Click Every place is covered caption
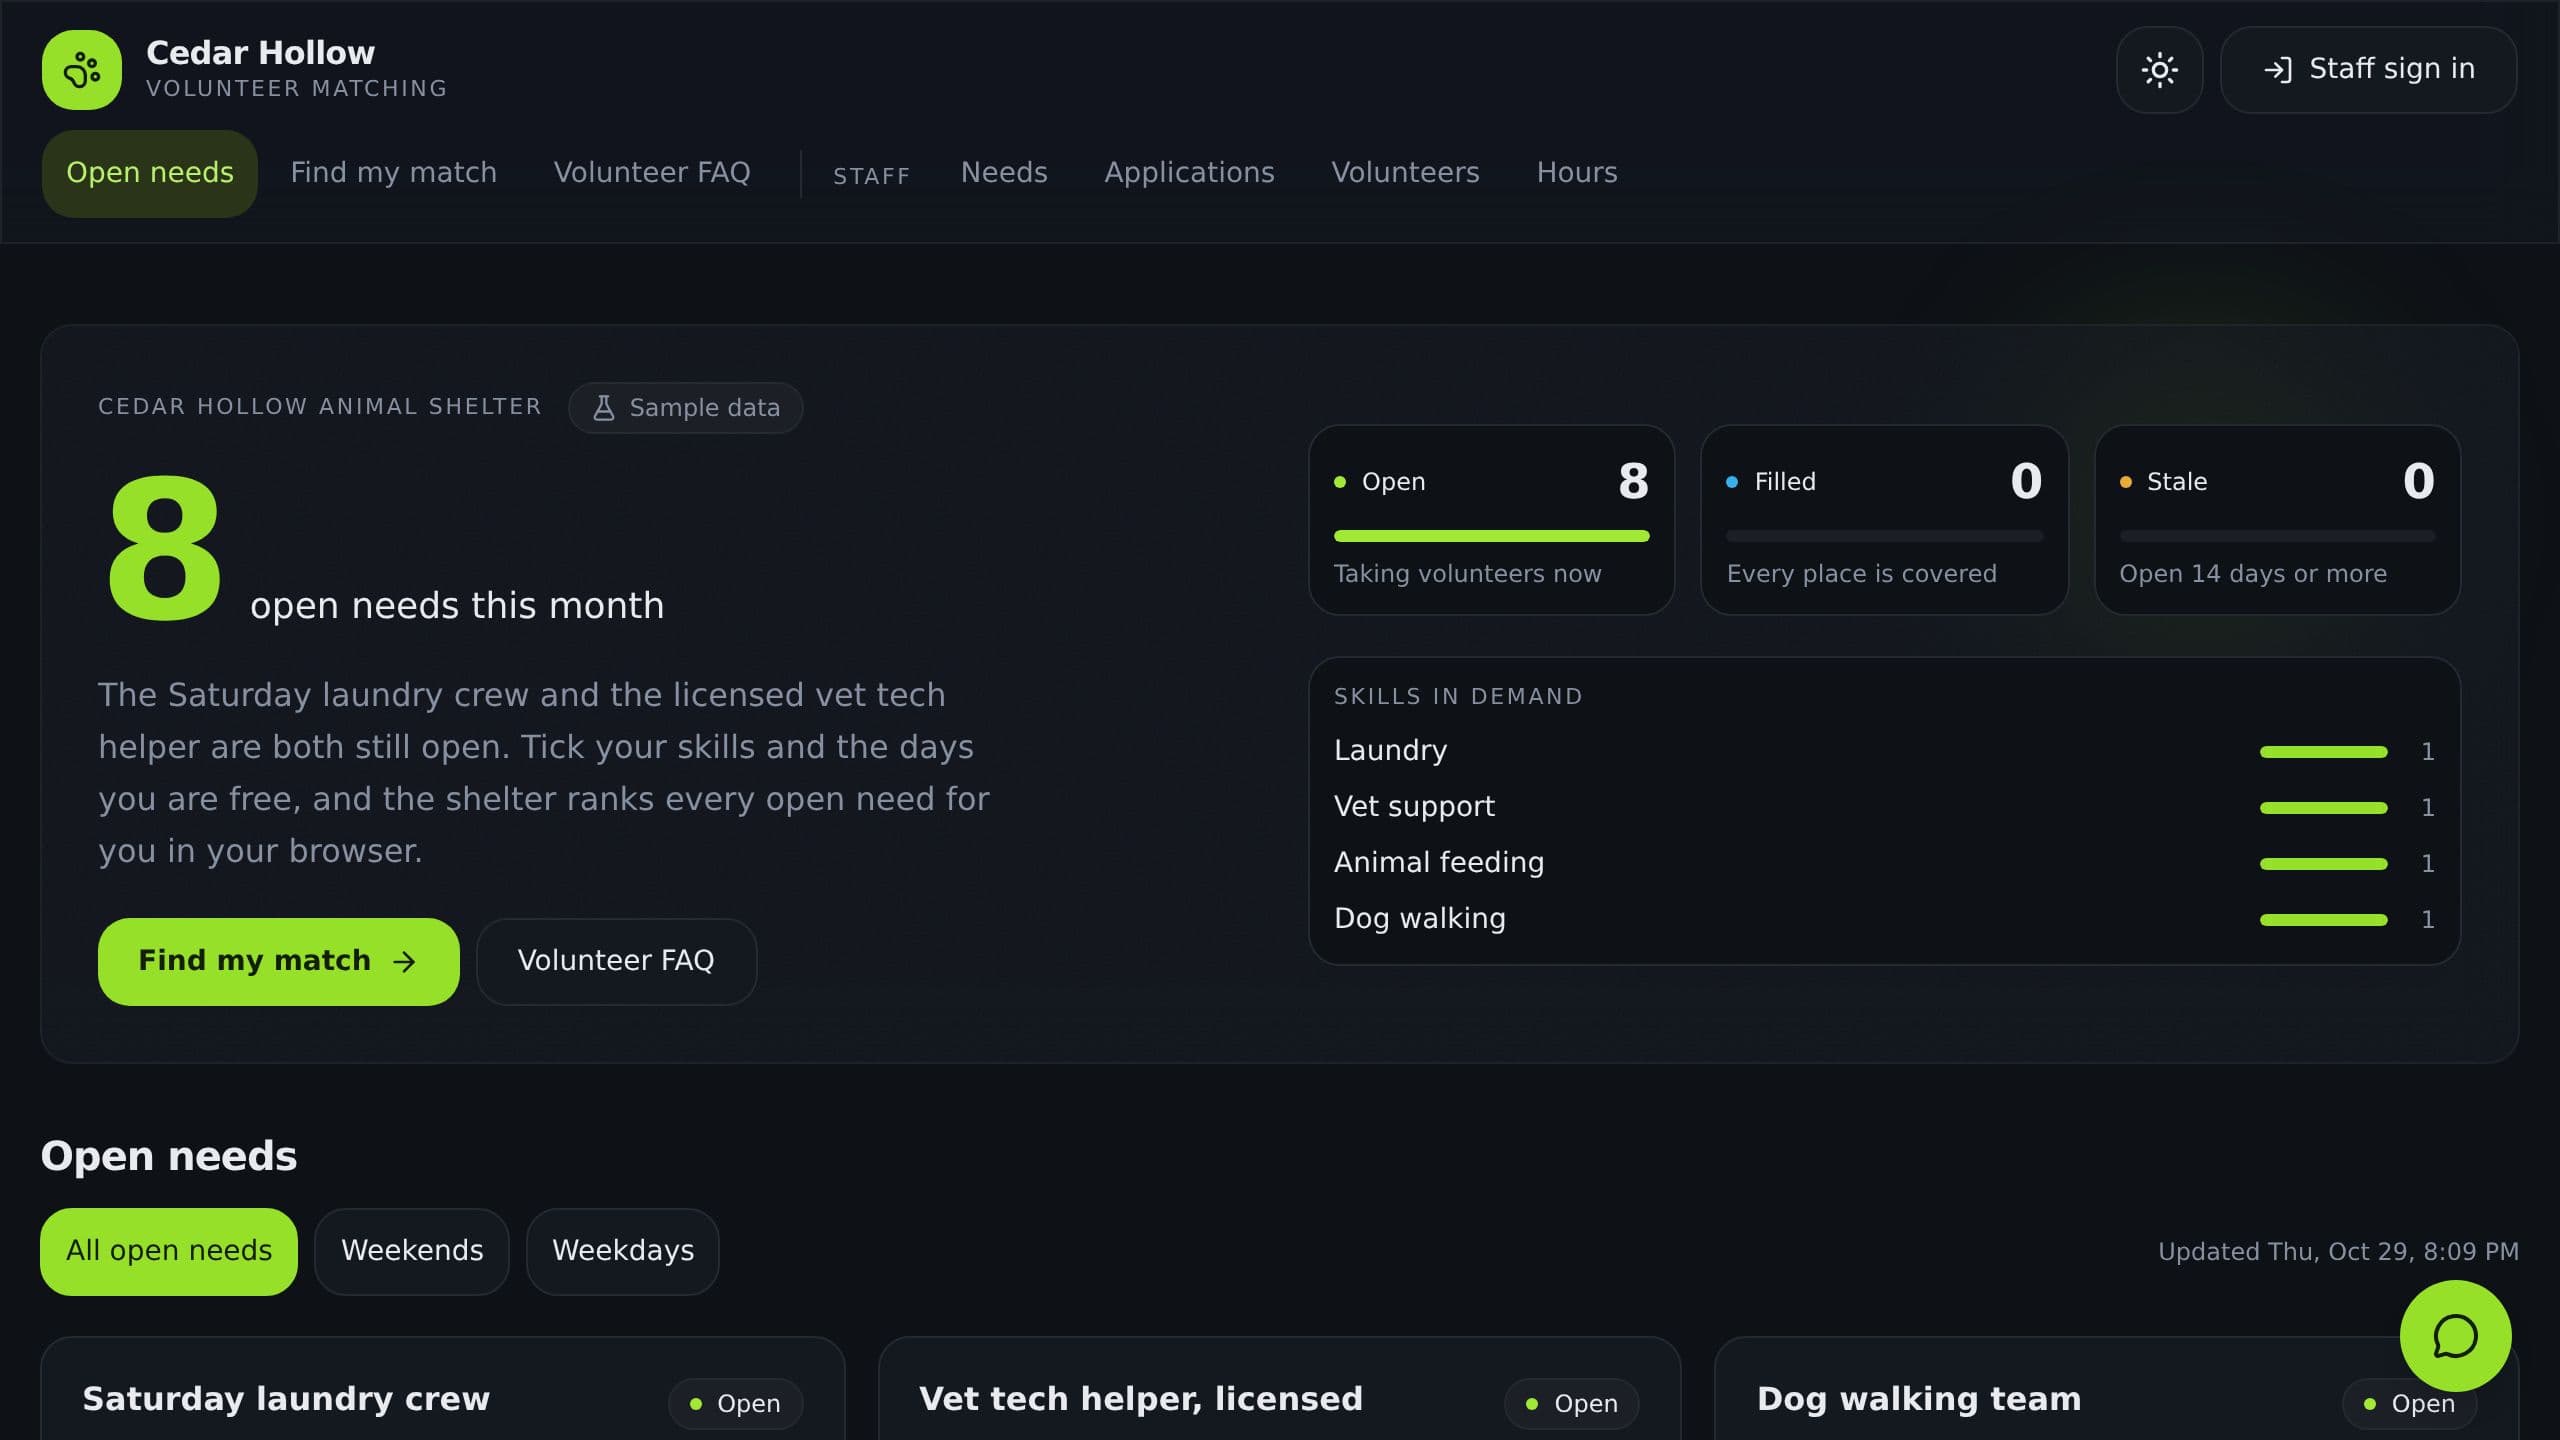The image size is (2560, 1440). click(1861, 574)
